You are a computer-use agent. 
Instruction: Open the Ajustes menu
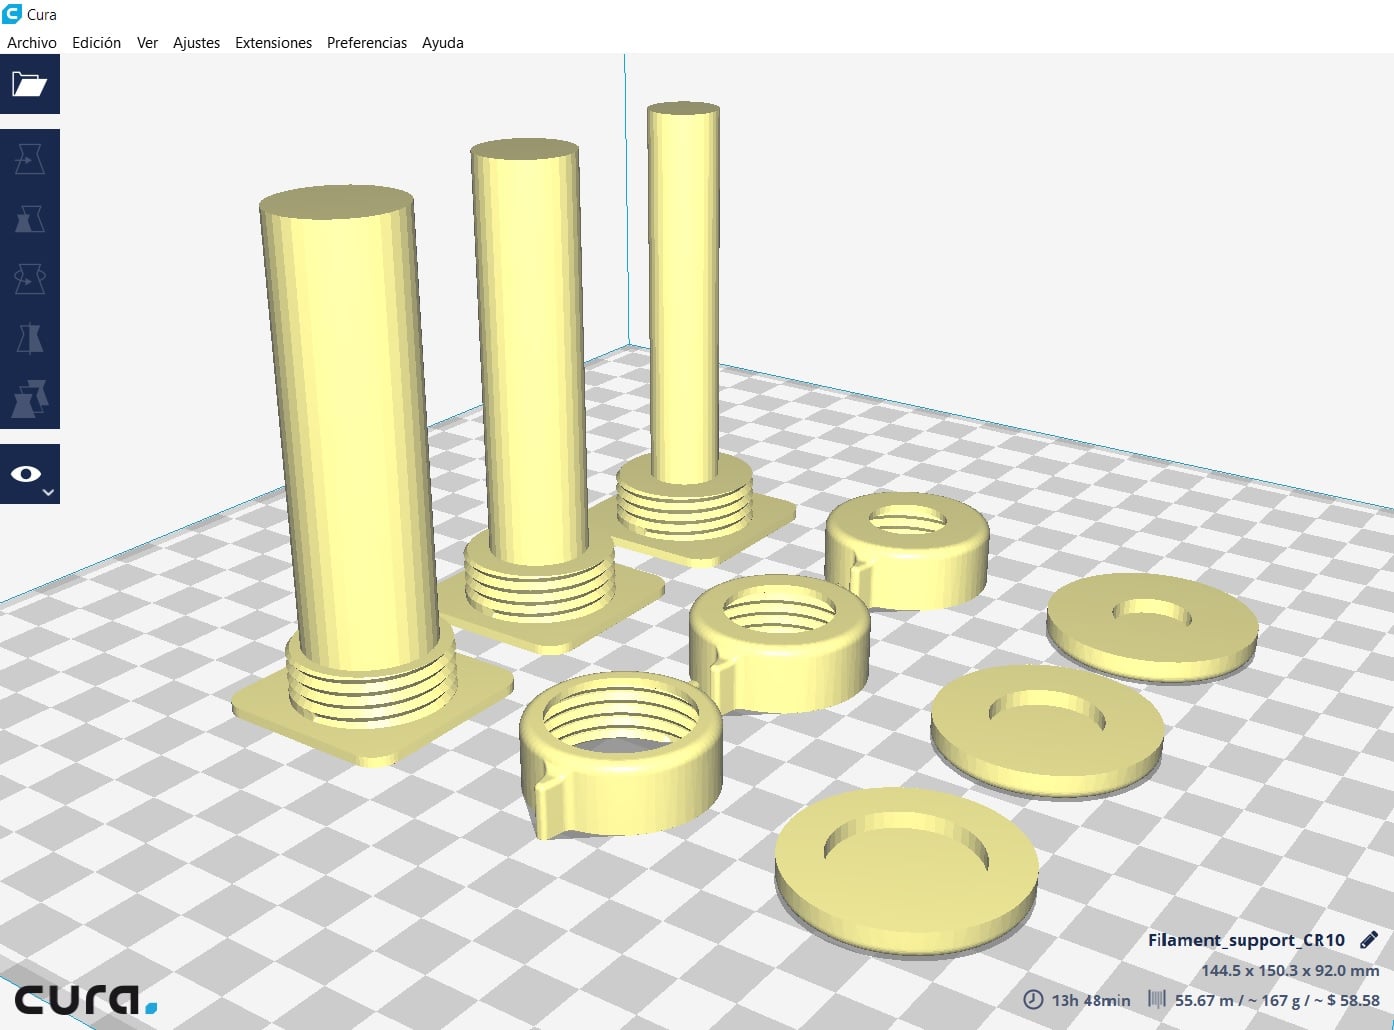[x=196, y=43]
